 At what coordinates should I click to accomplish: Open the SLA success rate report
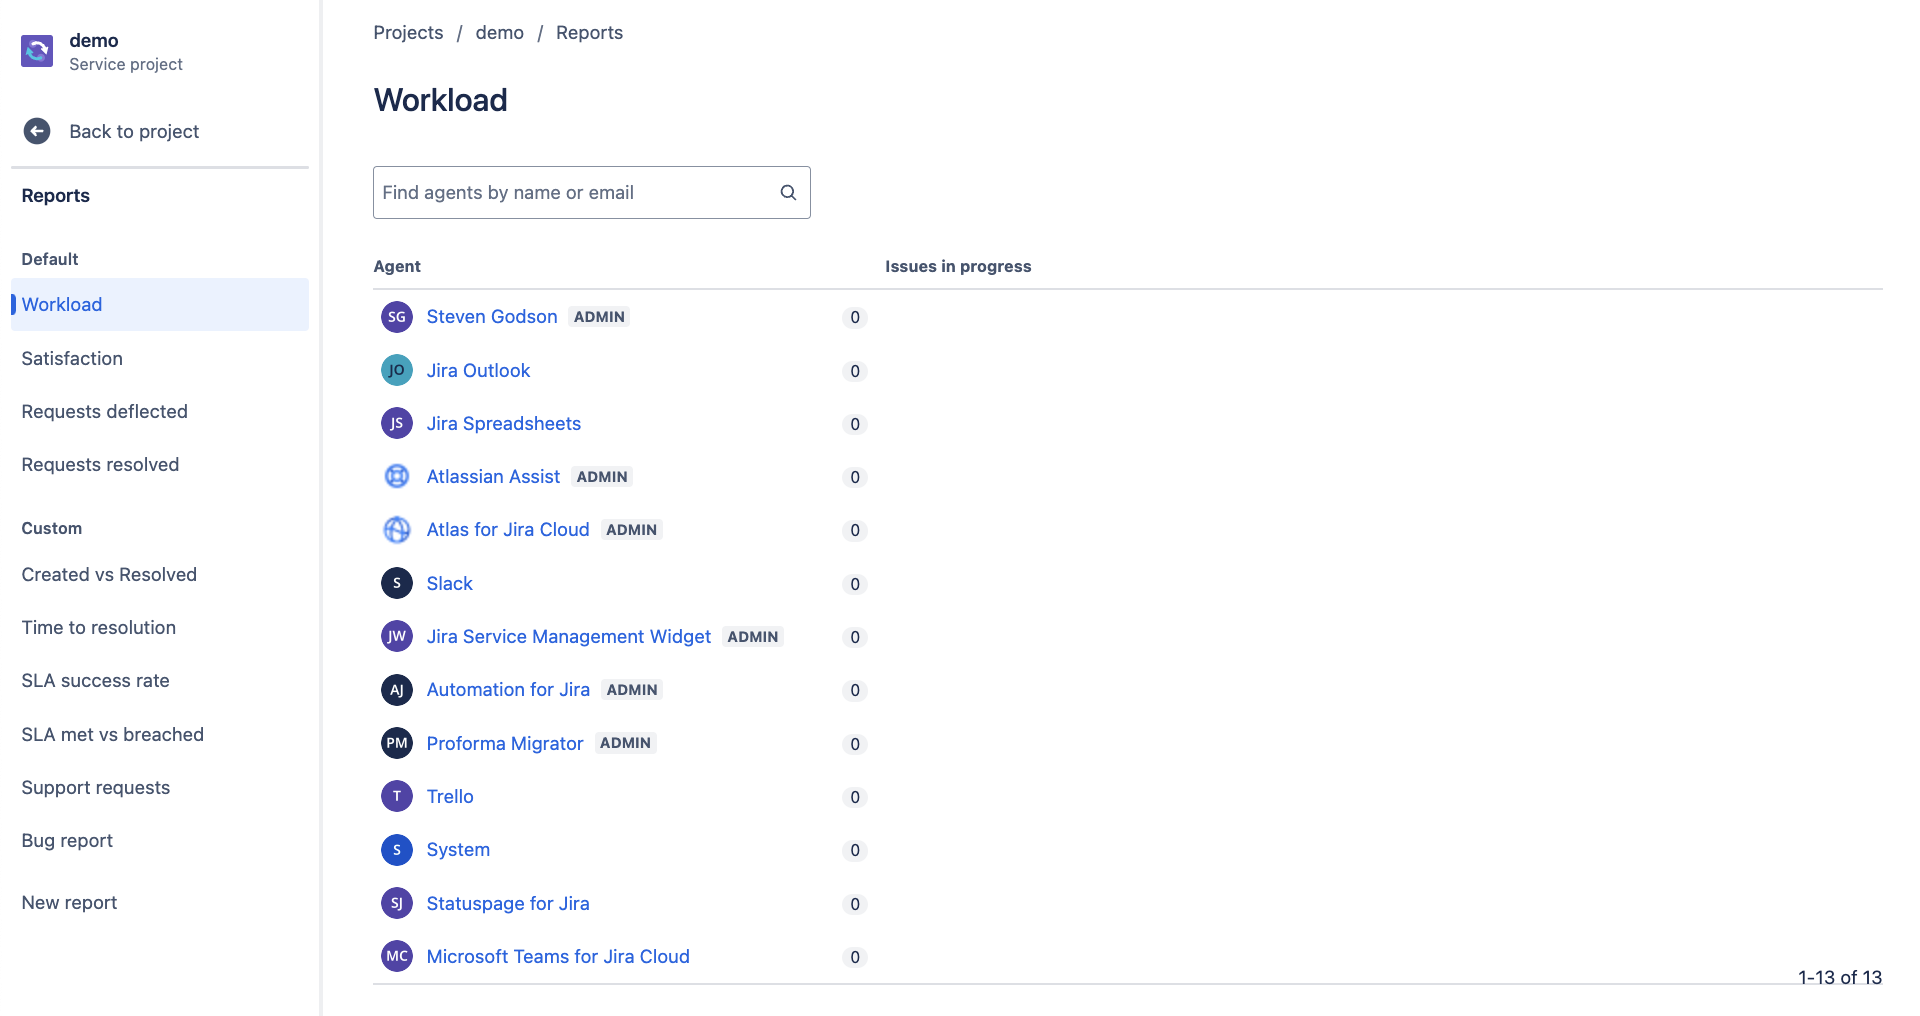pos(95,680)
